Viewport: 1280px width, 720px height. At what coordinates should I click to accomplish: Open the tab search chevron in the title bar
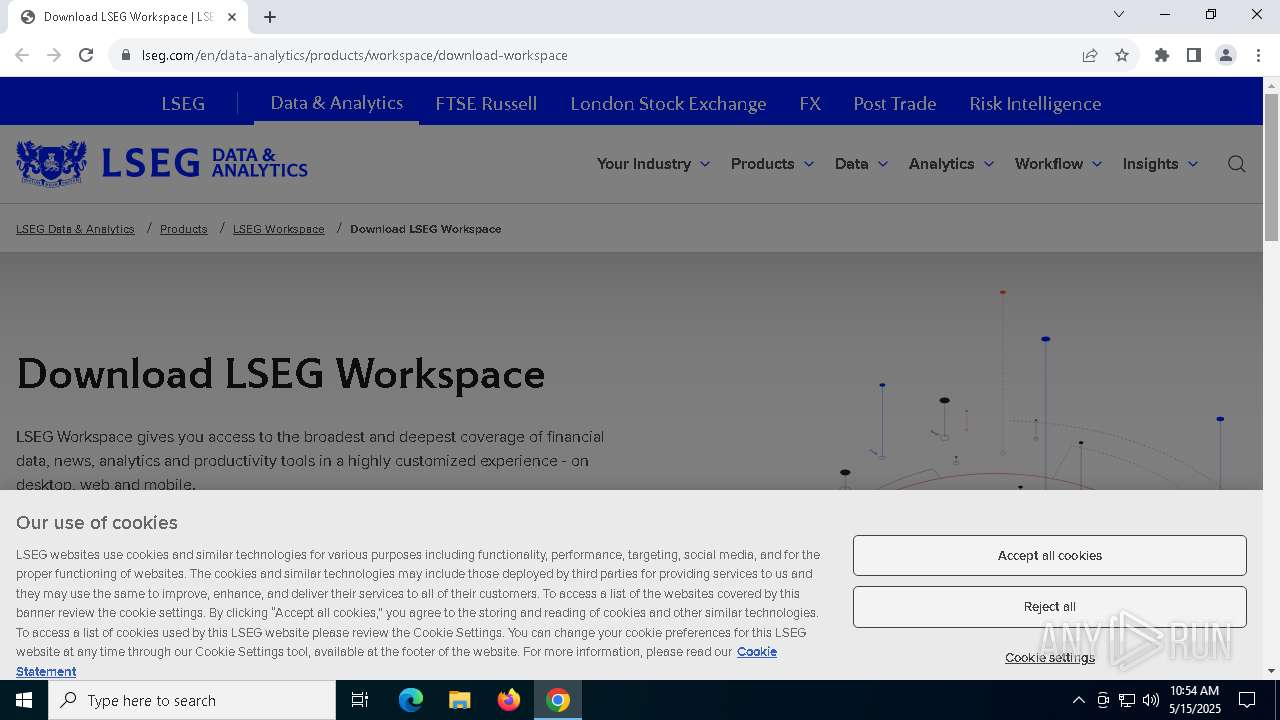click(1119, 14)
